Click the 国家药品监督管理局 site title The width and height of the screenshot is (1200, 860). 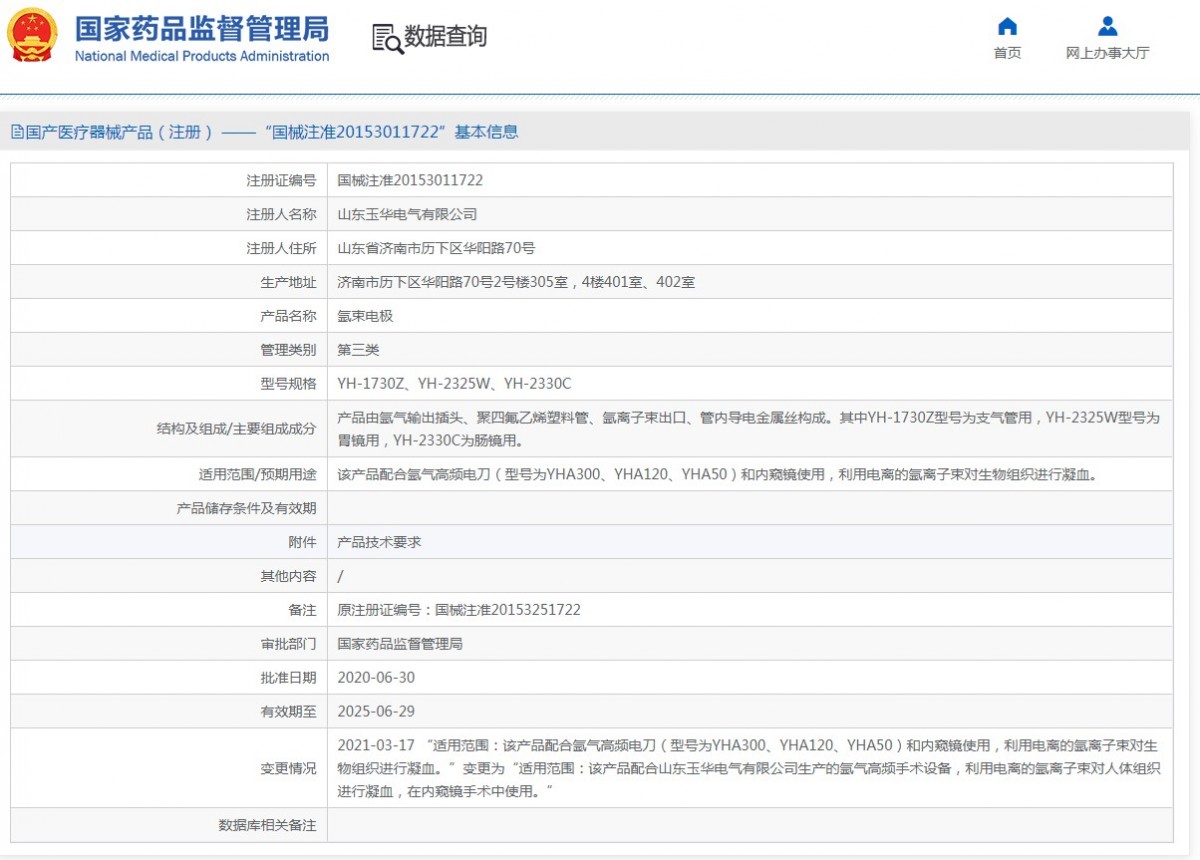(201, 28)
